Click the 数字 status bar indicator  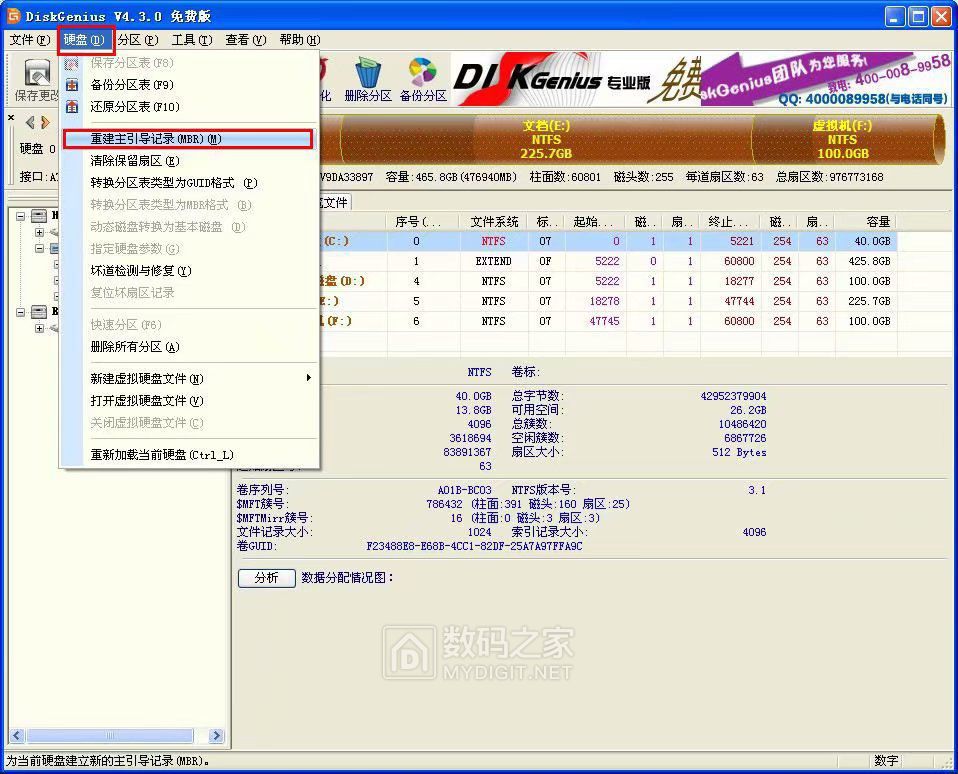(x=886, y=761)
